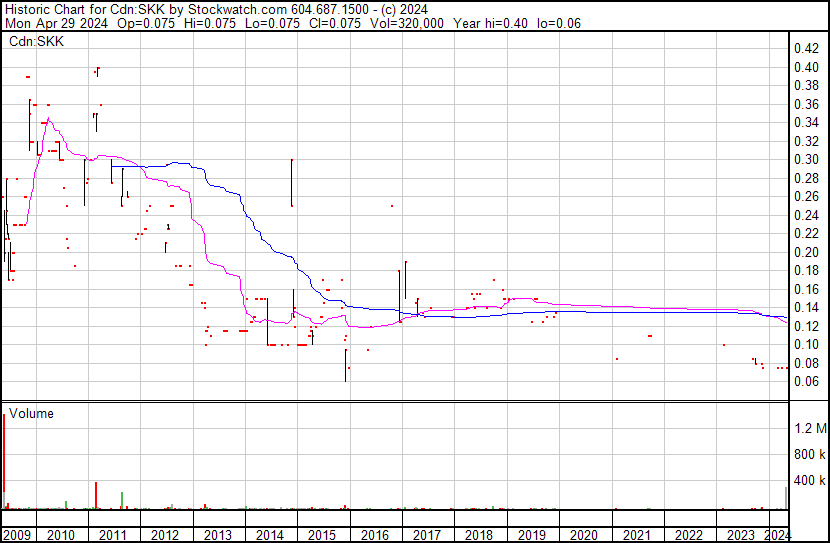Click the Cdn:SKK symbol label in chart
The height and width of the screenshot is (543, 830).
coord(37,42)
